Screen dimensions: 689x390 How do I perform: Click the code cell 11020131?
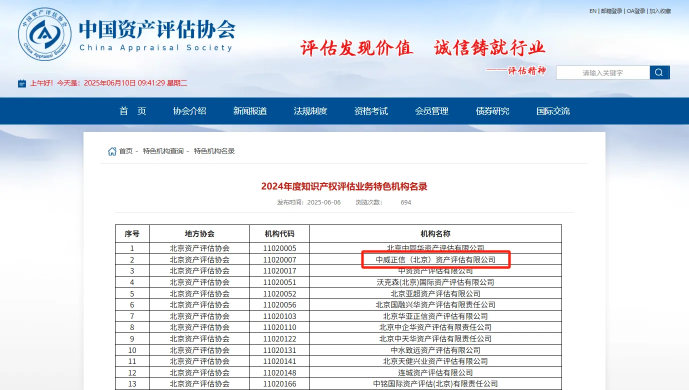(279, 350)
